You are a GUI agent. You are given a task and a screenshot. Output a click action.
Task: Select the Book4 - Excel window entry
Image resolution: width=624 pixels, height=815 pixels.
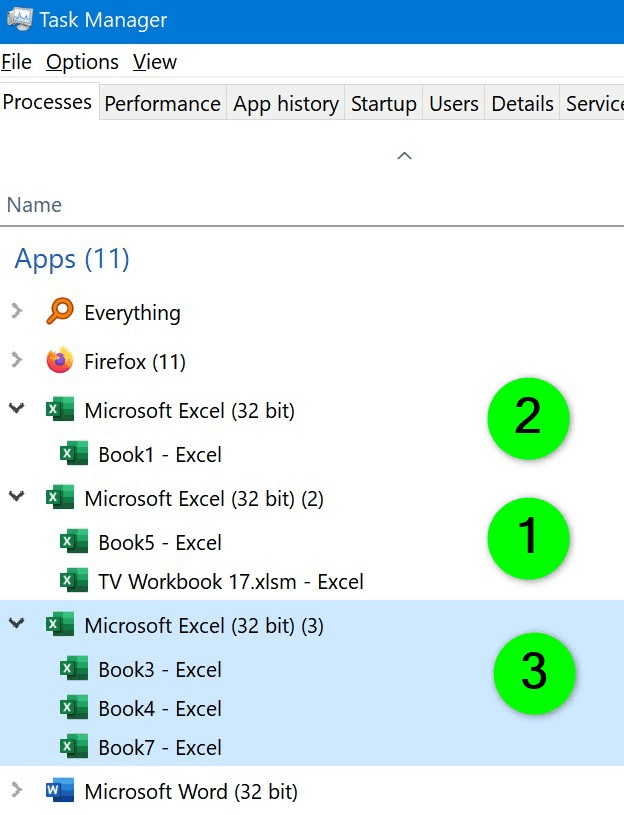click(x=312, y=708)
